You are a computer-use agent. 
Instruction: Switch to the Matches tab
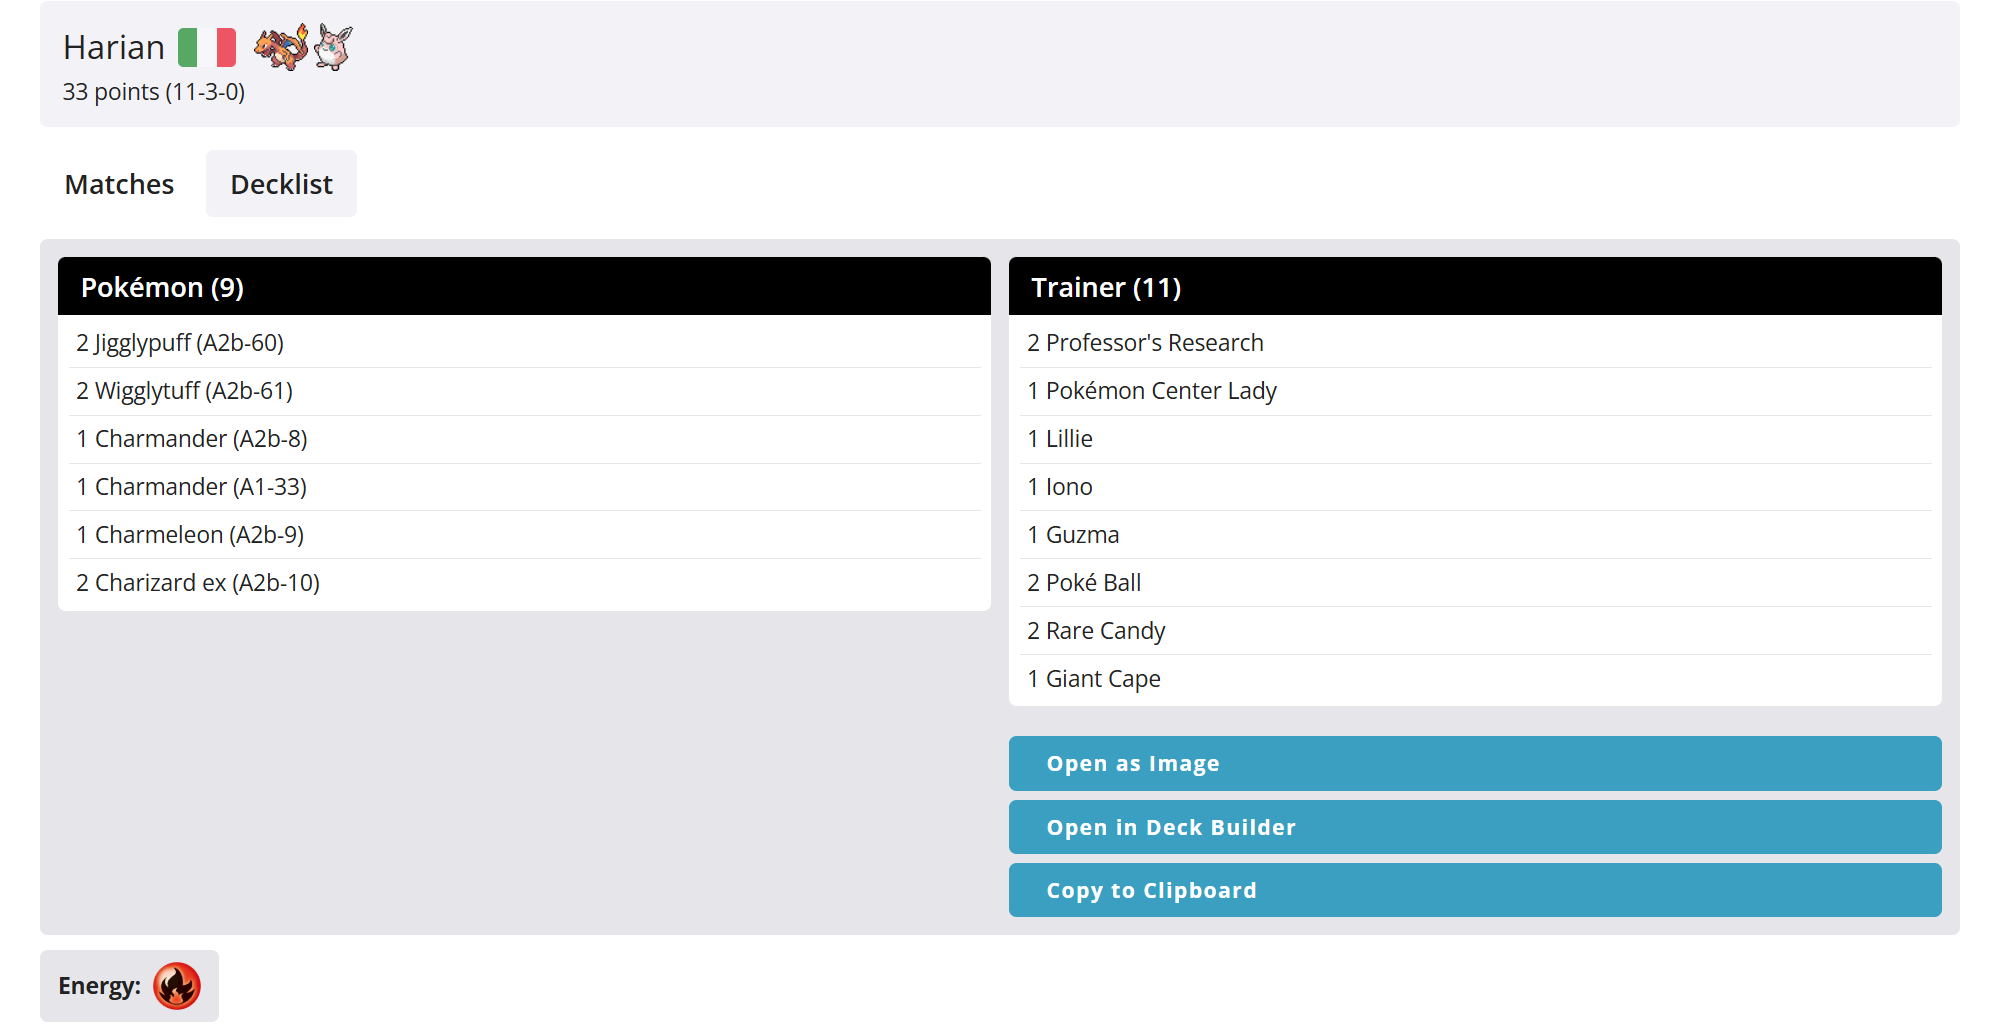click(x=119, y=184)
